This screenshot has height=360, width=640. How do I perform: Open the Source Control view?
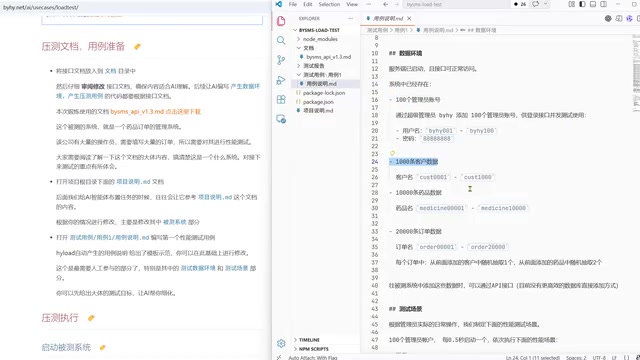pos(281,60)
